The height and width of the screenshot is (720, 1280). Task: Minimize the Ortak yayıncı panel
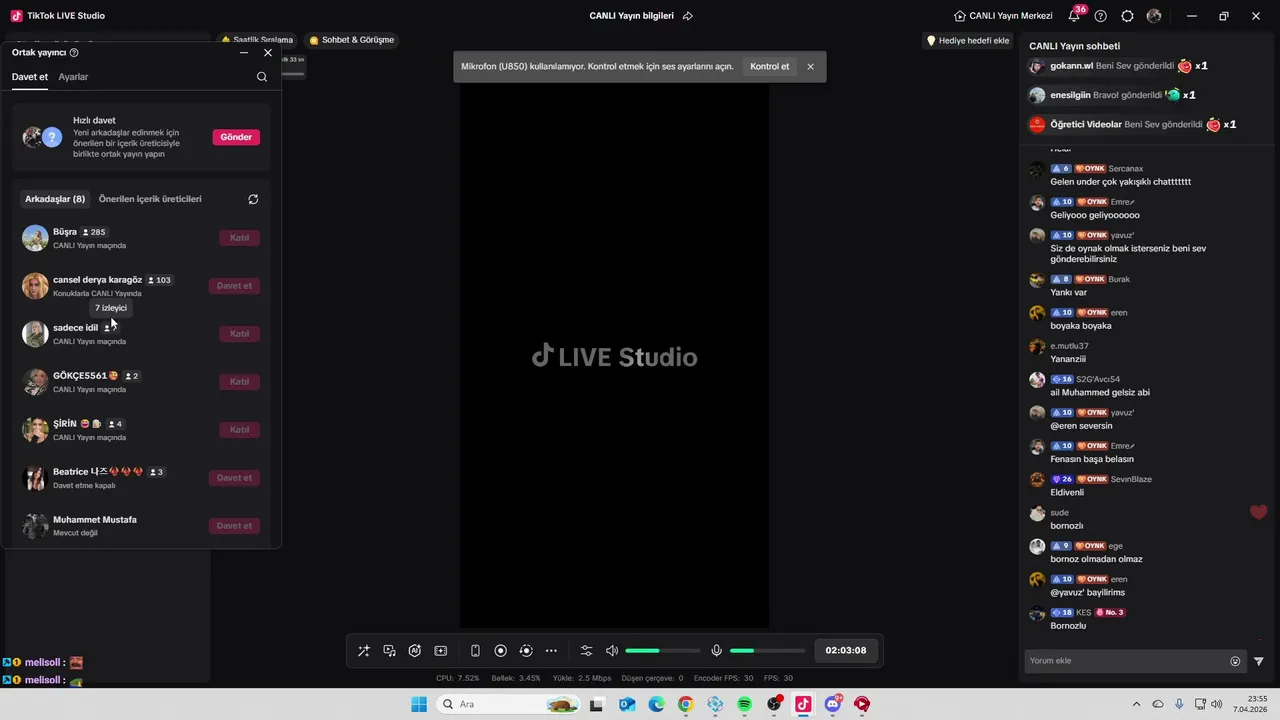tap(245, 53)
